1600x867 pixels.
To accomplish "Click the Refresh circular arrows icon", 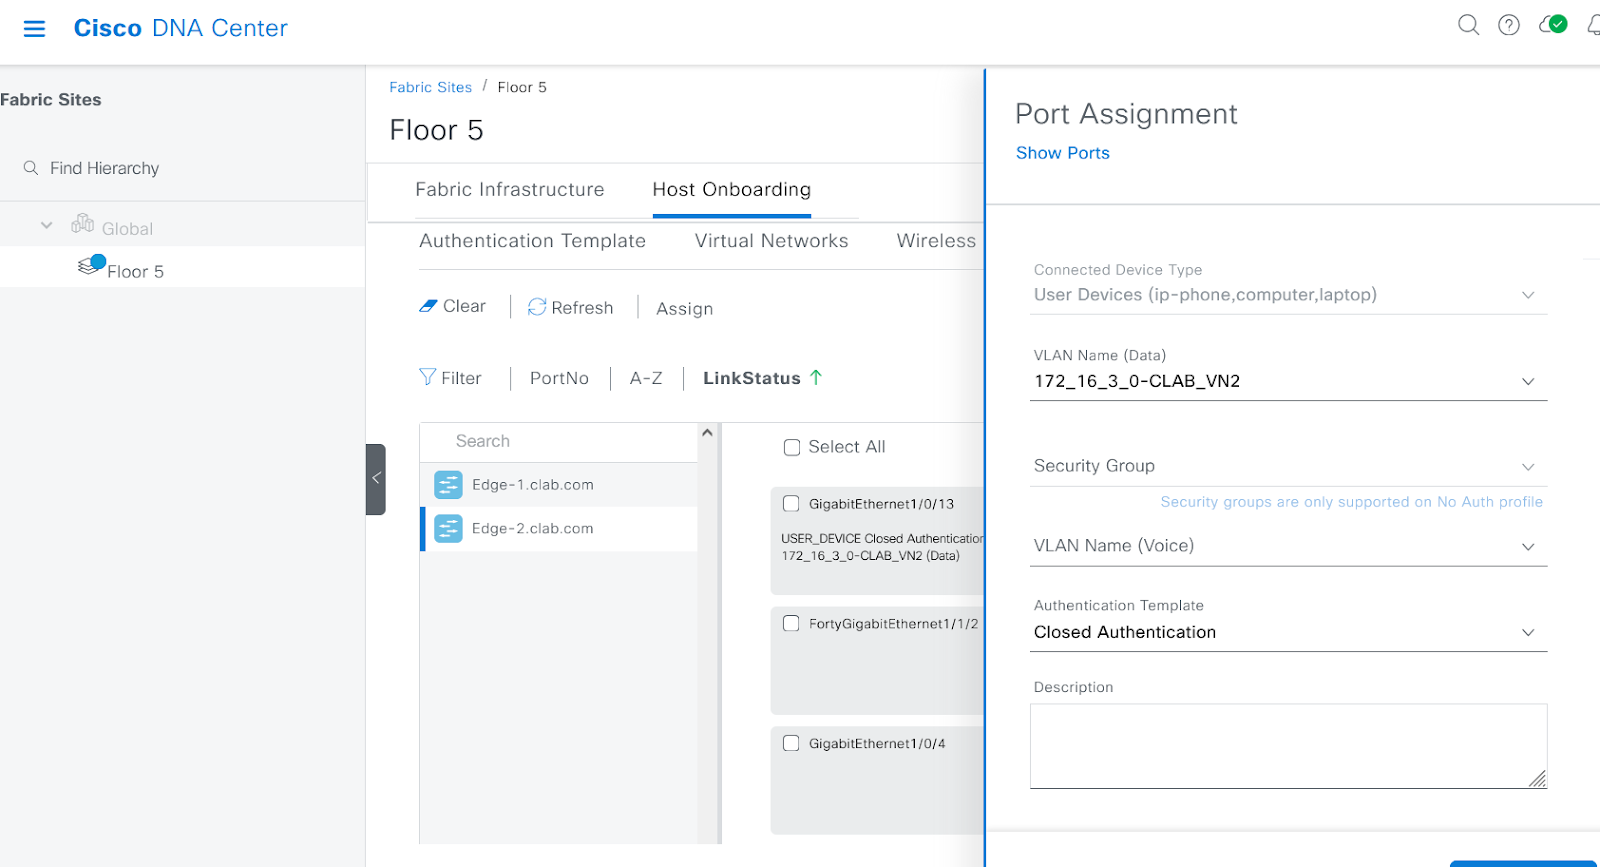I will (x=537, y=307).
